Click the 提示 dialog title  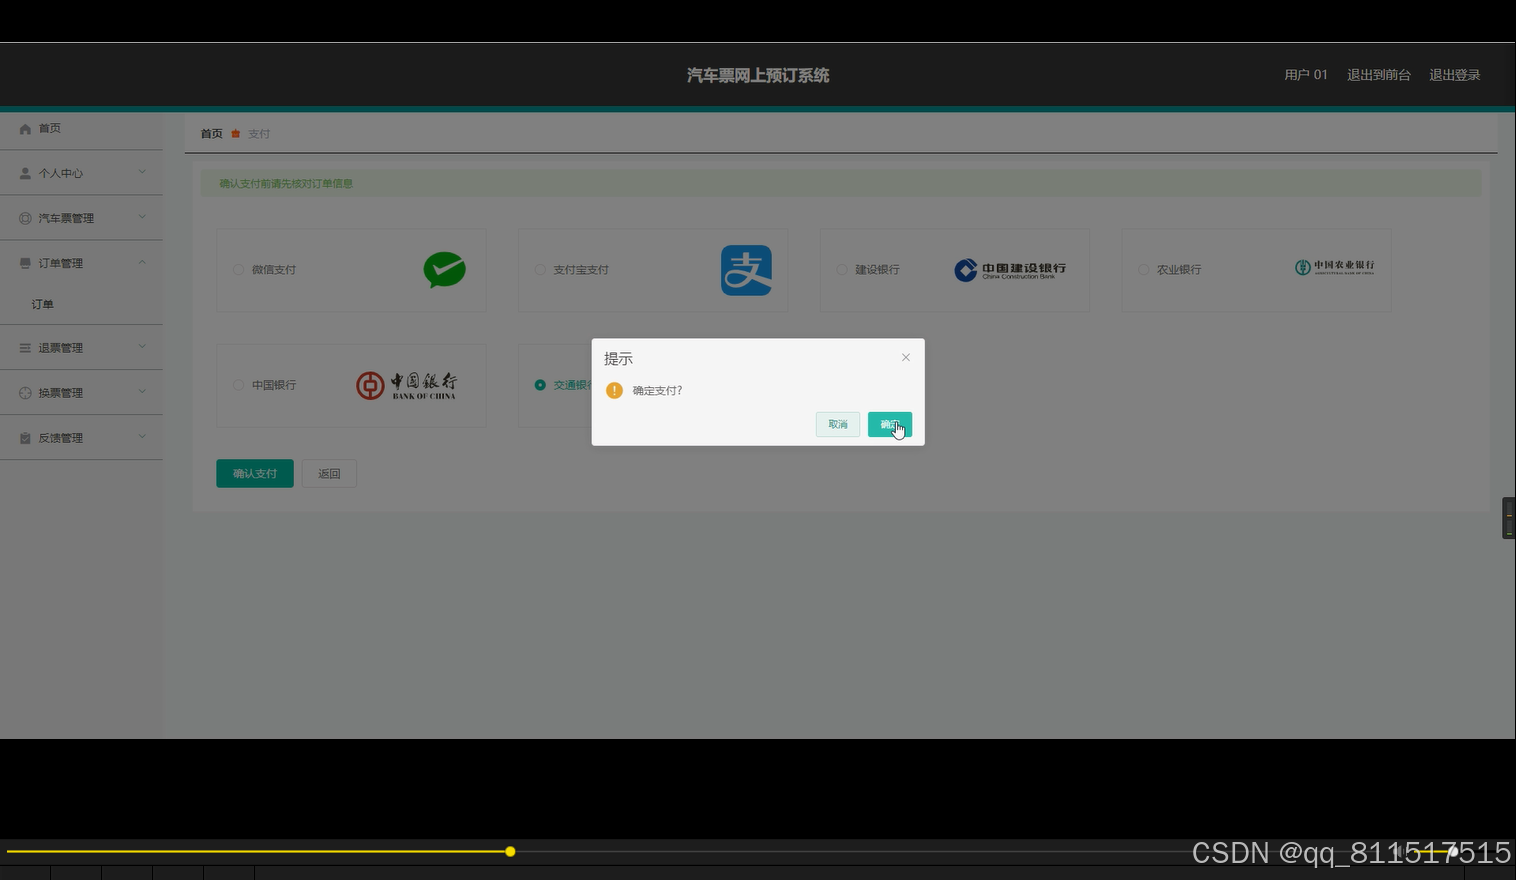pyautogui.click(x=618, y=359)
